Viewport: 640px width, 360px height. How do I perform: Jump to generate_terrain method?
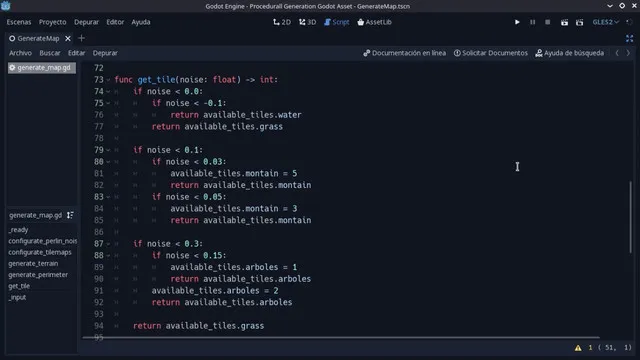pyautogui.click(x=33, y=263)
